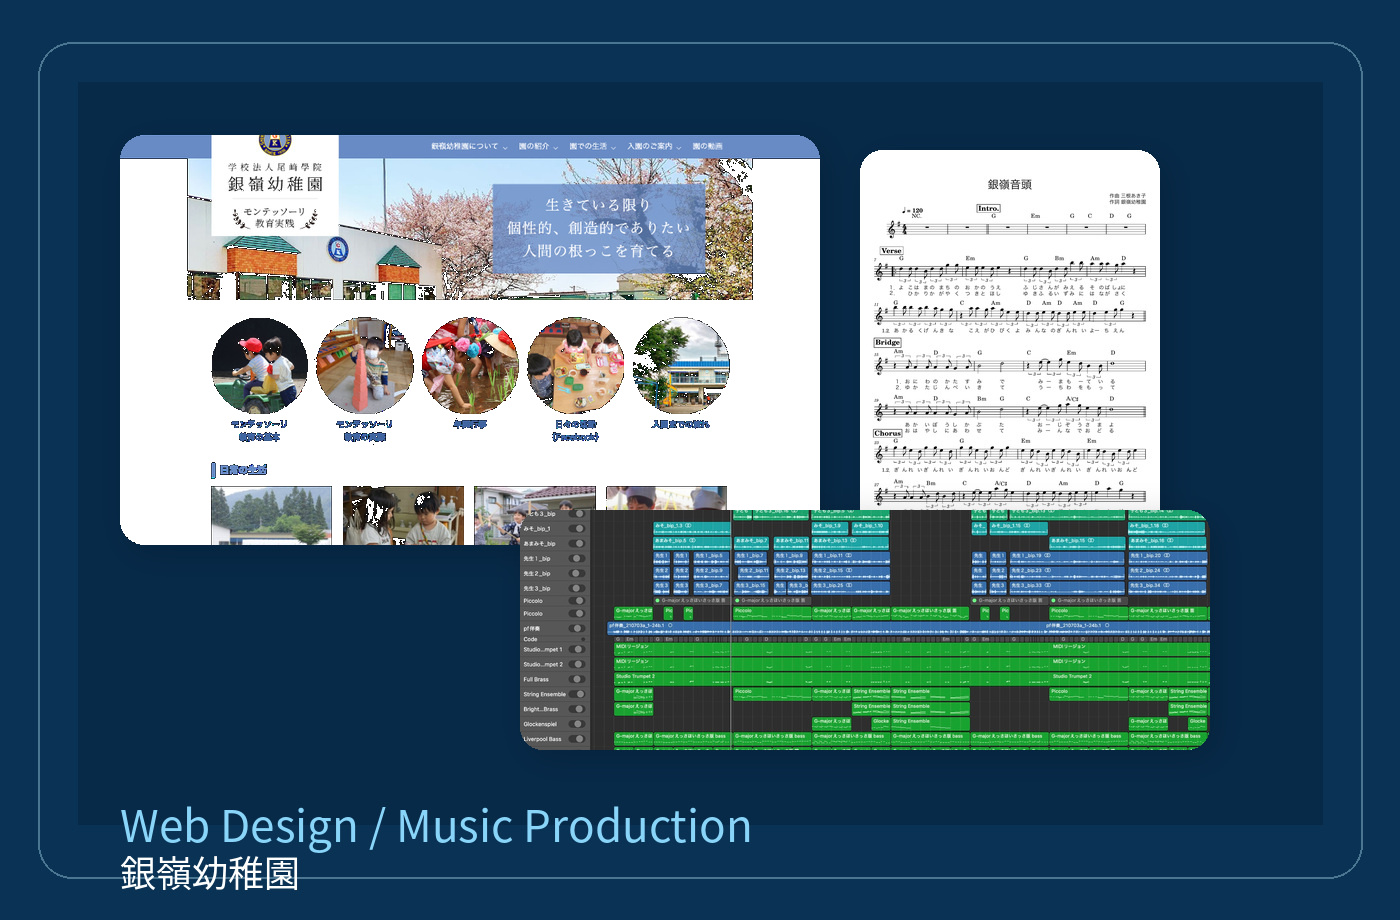1400x920 pixels.
Task: Switch off the 先生1_bip track
Action: (x=577, y=559)
